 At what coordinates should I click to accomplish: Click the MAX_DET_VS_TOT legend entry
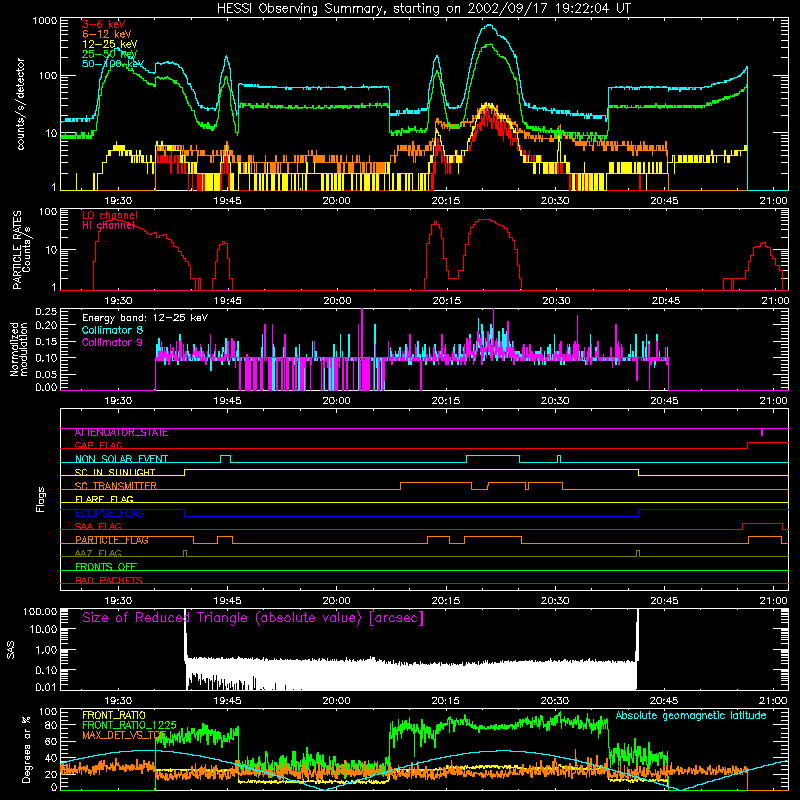pos(124,735)
